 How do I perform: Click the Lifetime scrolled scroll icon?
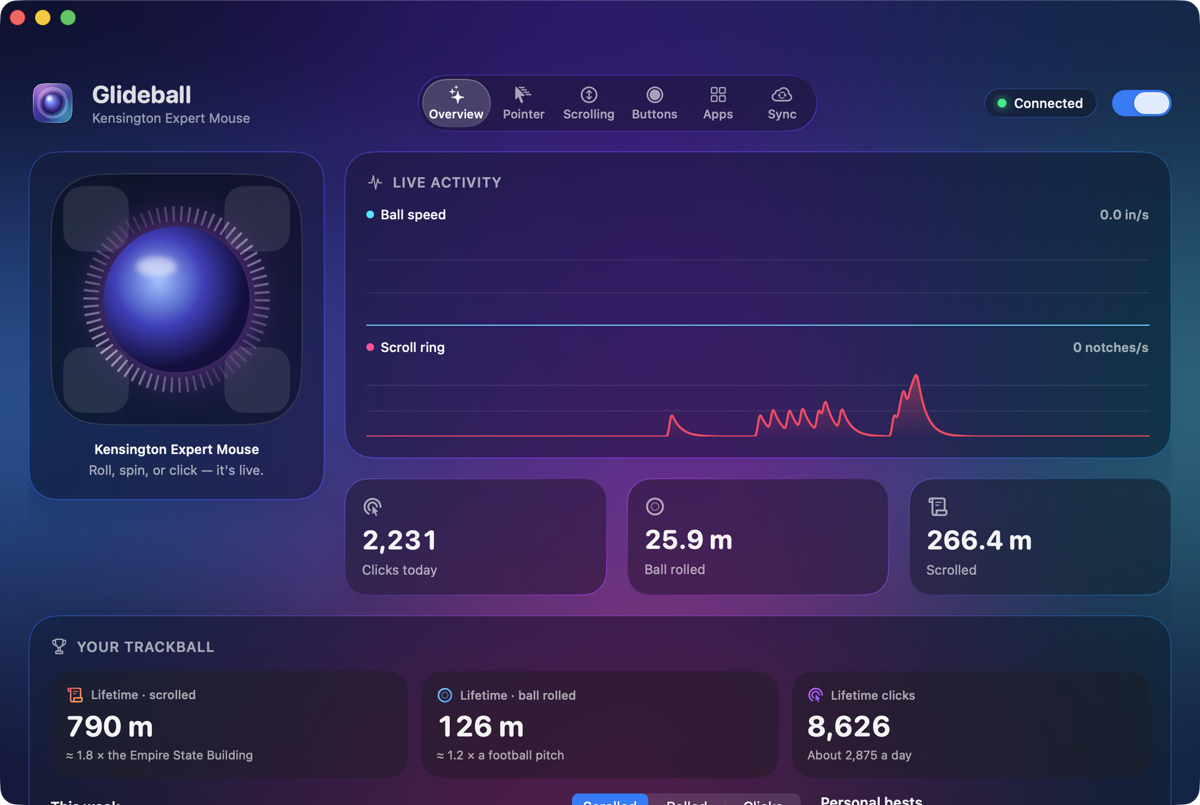point(75,695)
